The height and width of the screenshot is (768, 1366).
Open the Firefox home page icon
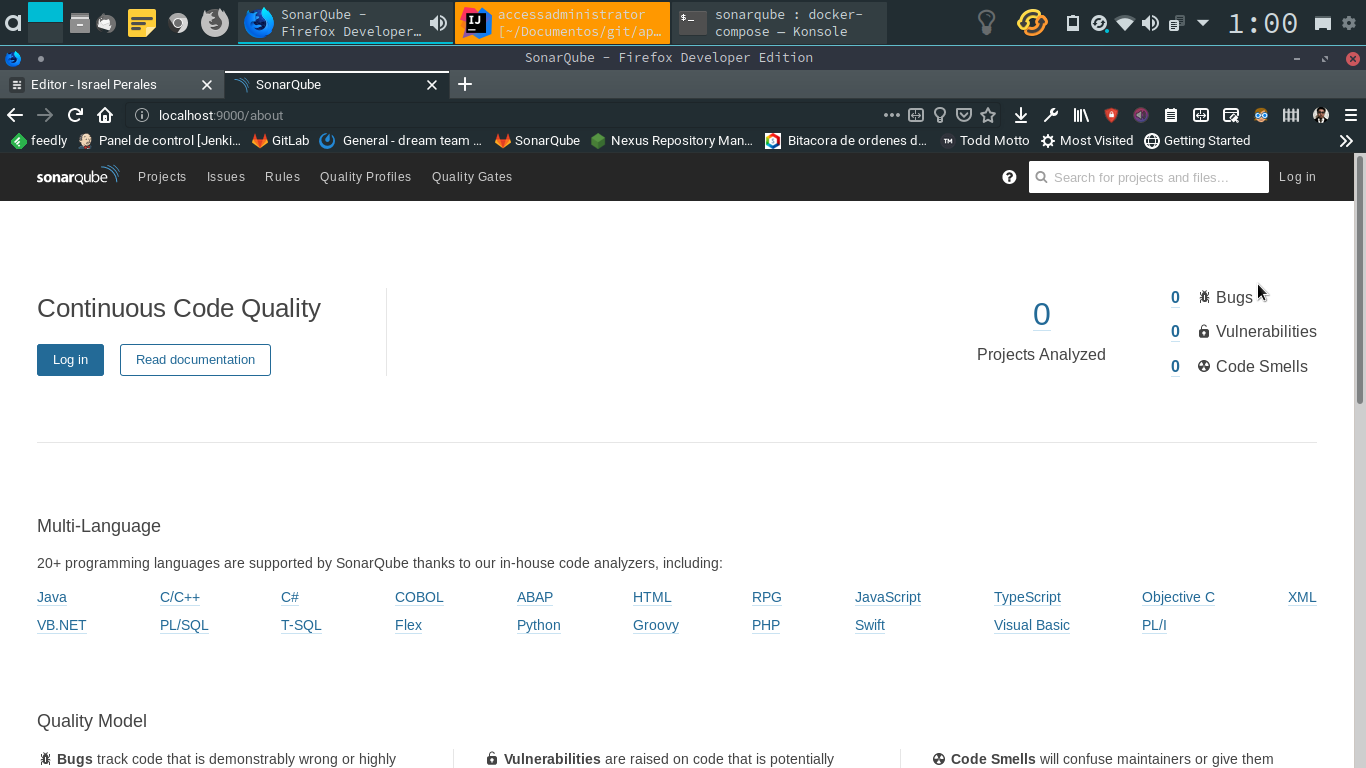(x=105, y=115)
